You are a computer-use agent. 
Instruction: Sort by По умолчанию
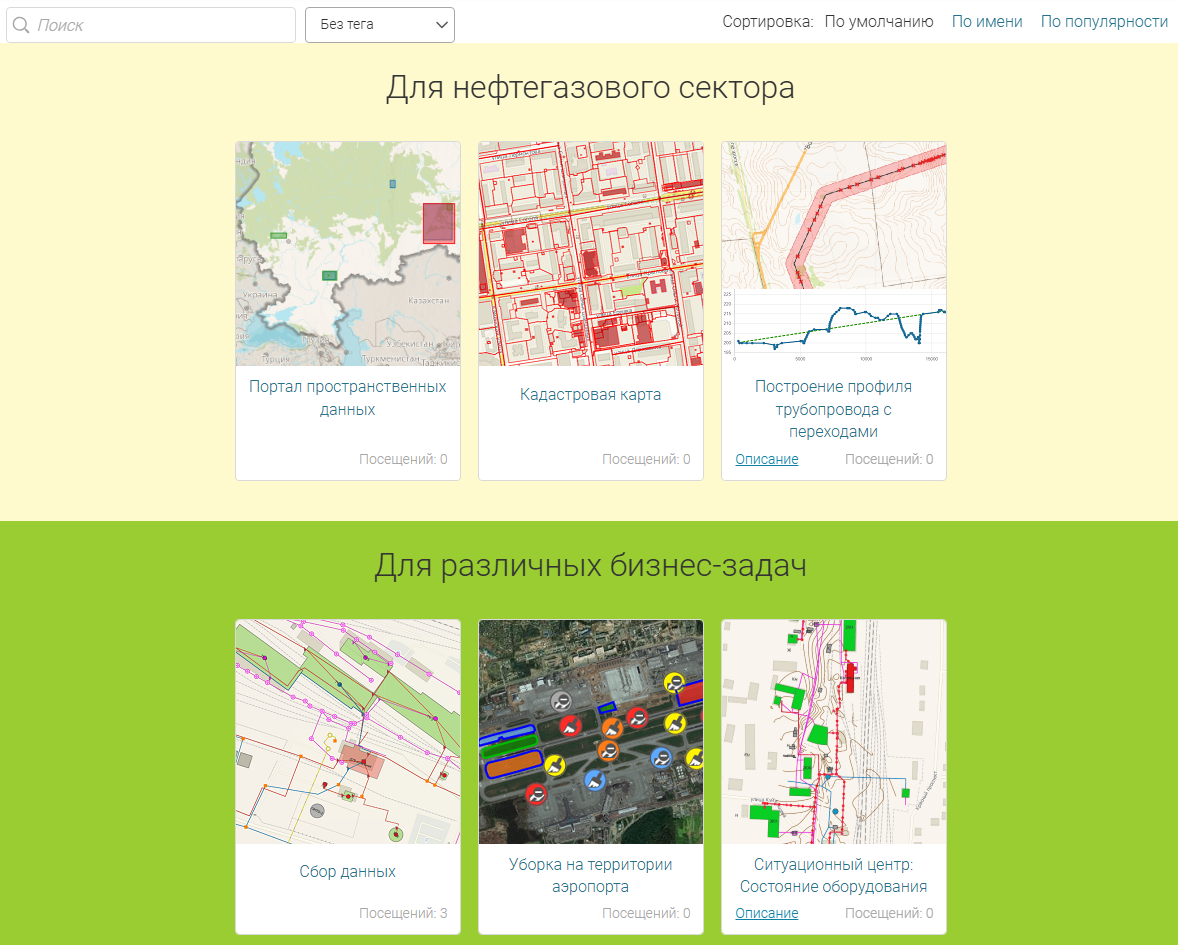click(x=879, y=22)
